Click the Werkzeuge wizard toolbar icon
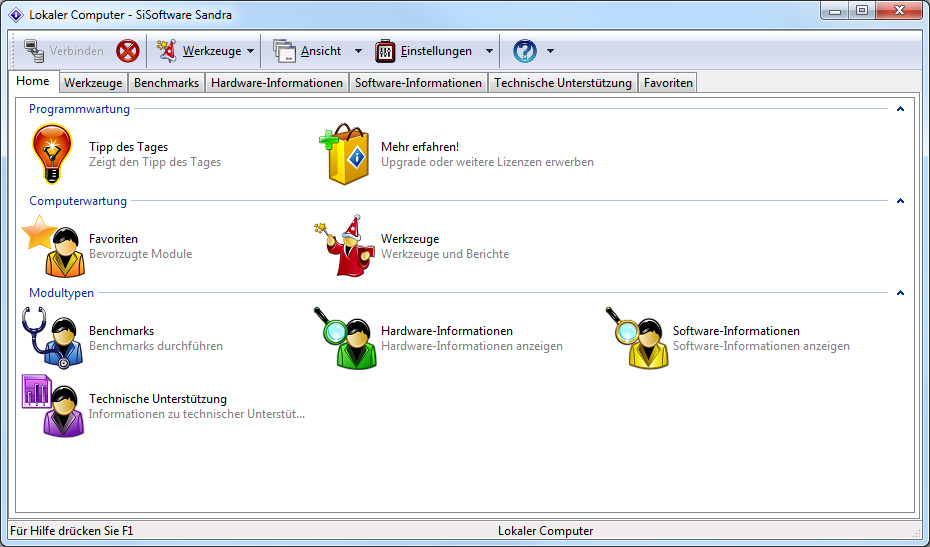Screen dimensions: 930x547 pyautogui.click(x=167, y=51)
